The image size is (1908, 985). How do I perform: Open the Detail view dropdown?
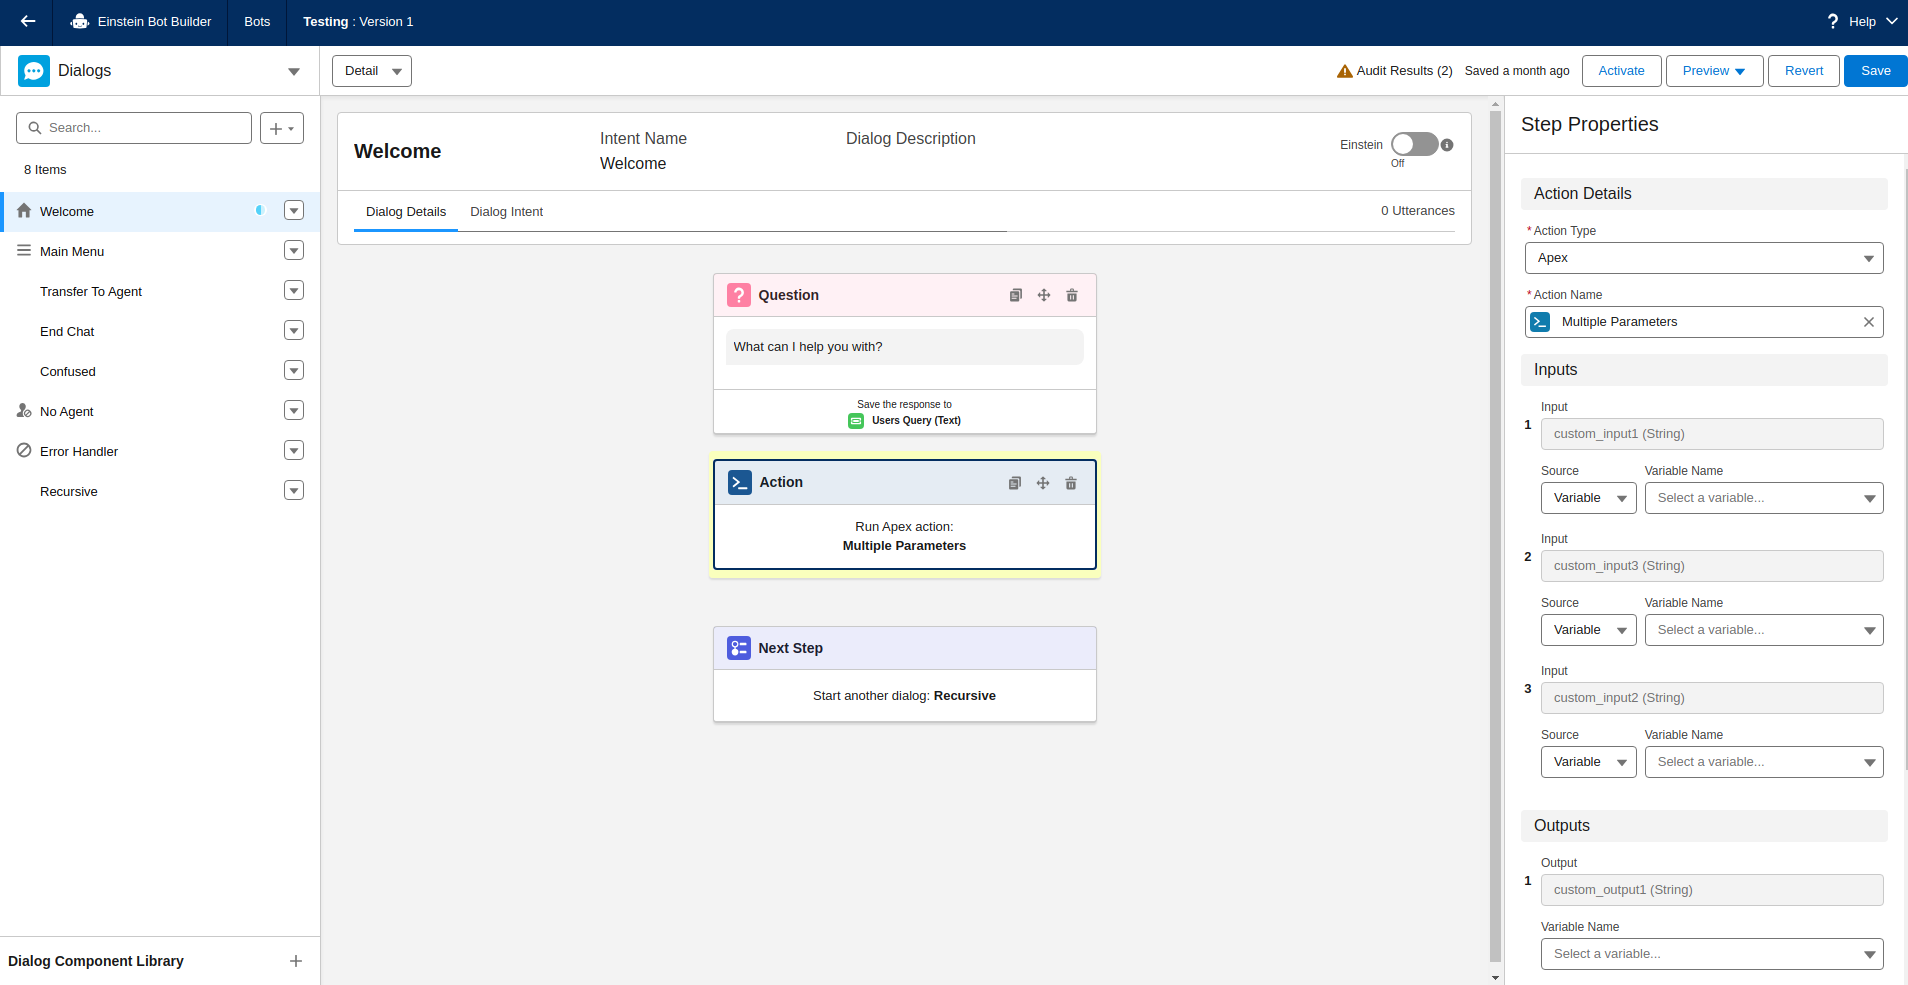tap(372, 71)
